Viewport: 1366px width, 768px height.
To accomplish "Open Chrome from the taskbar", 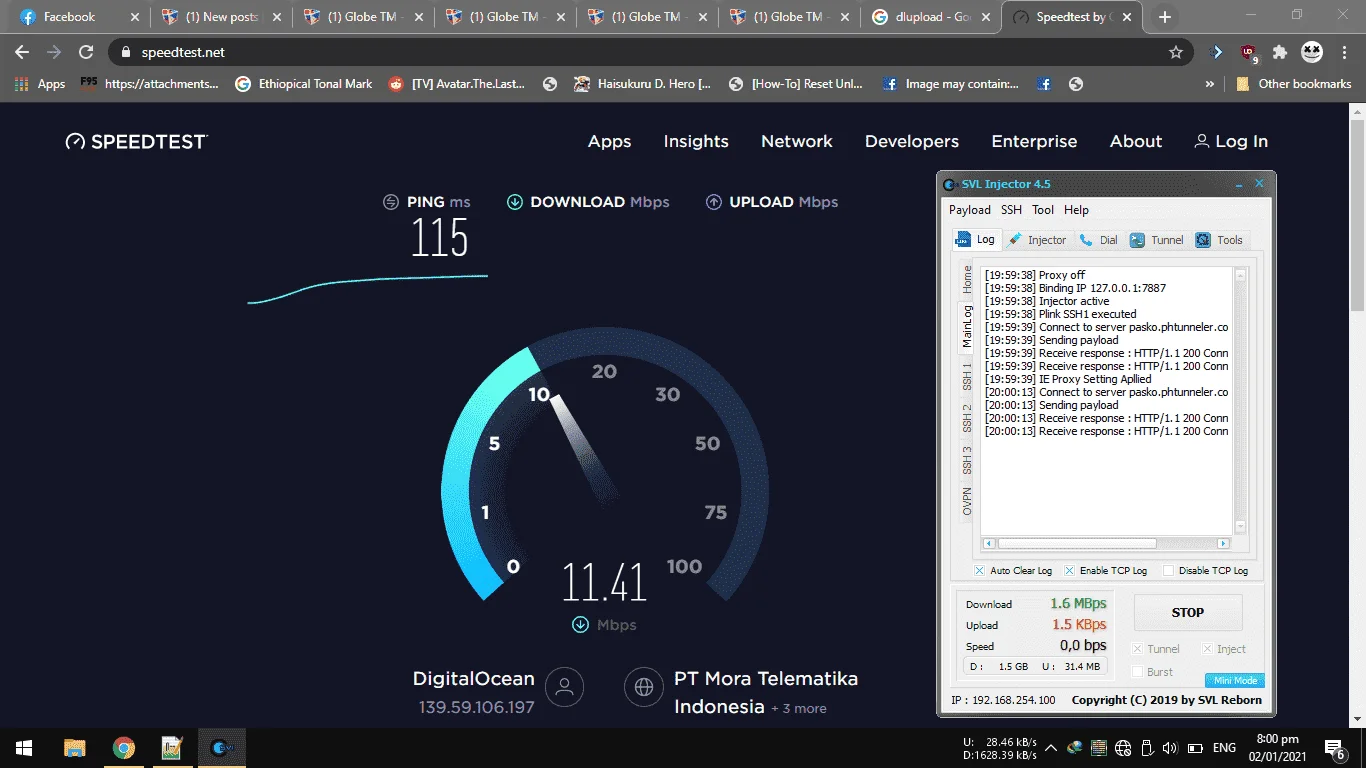I will tap(124, 748).
